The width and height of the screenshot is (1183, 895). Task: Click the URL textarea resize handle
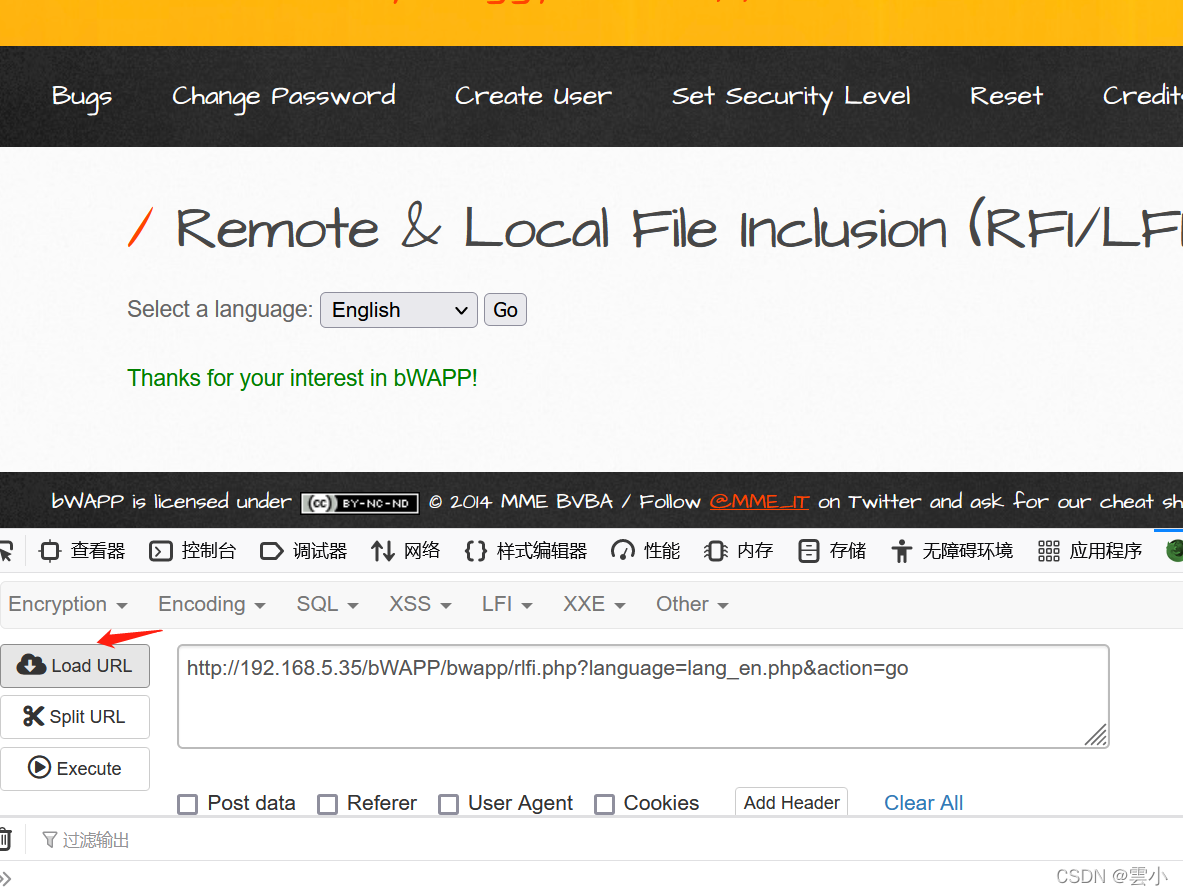point(1096,735)
